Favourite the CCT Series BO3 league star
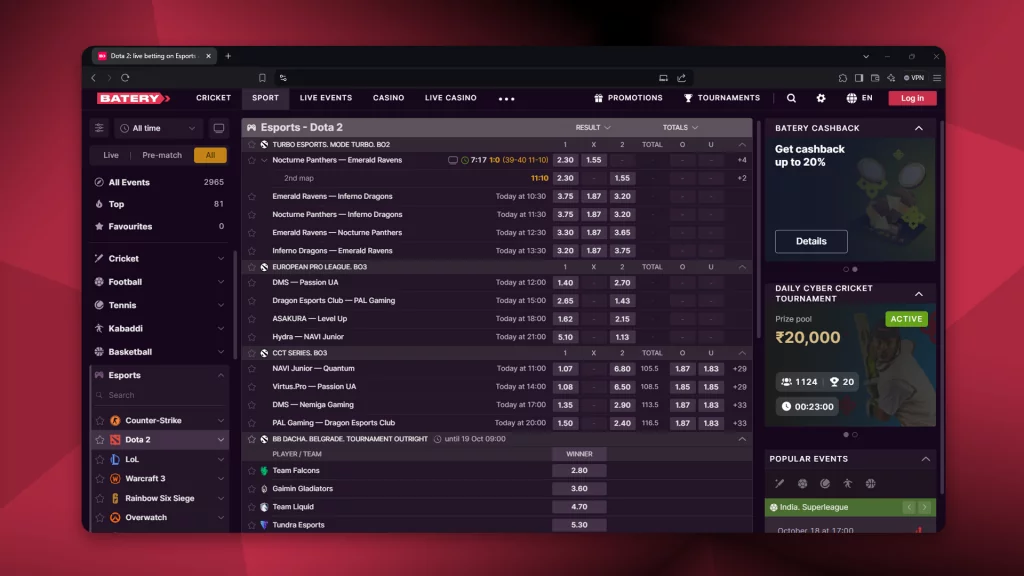This screenshot has height=576, width=1024. (x=251, y=353)
